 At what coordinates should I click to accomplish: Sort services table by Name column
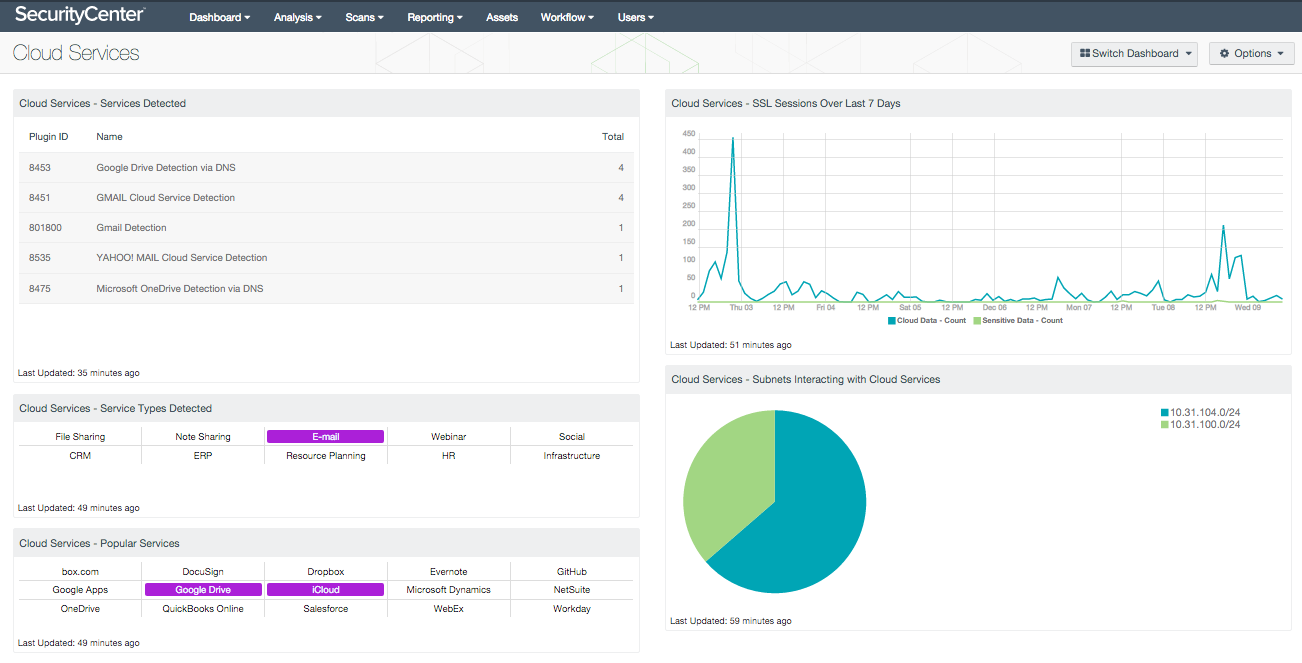click(109, 137)
